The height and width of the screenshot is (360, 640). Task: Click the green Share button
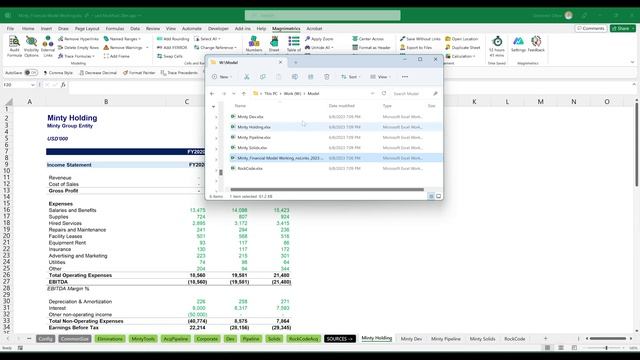point(622,28)
